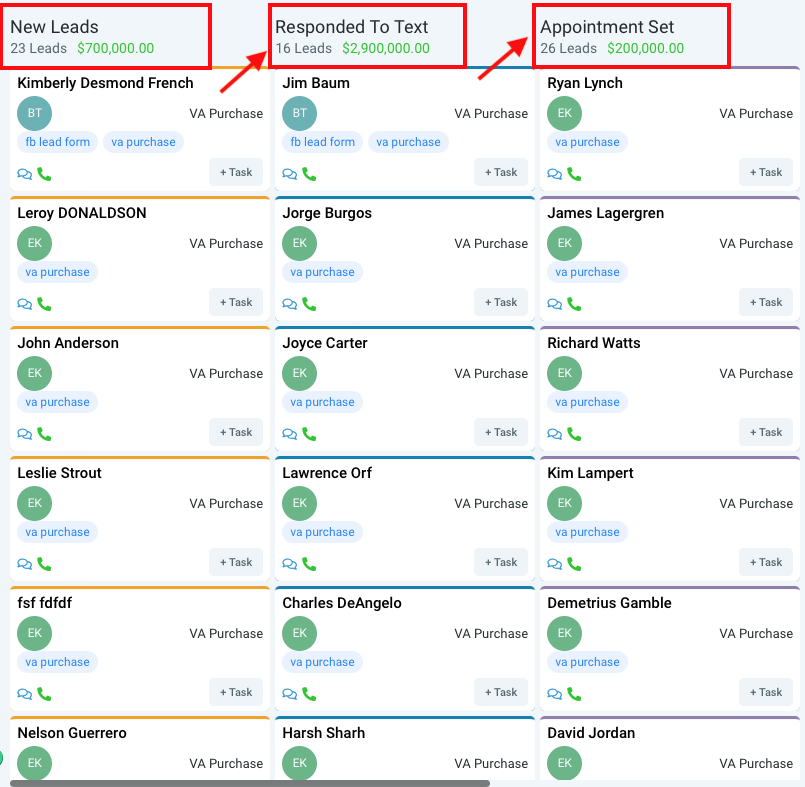This screenshot has height=787, width=805.
Task: Select the New Leads column header
Action: pos(54,27)
